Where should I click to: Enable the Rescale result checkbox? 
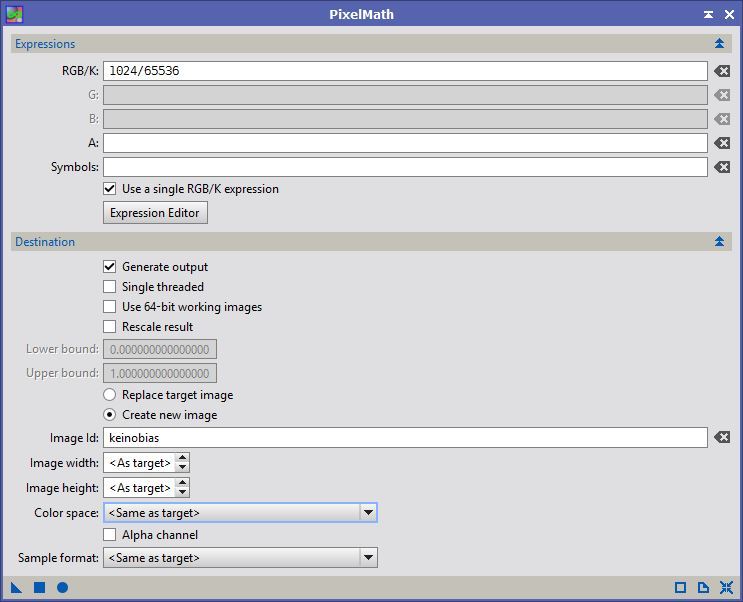(110, 327)
